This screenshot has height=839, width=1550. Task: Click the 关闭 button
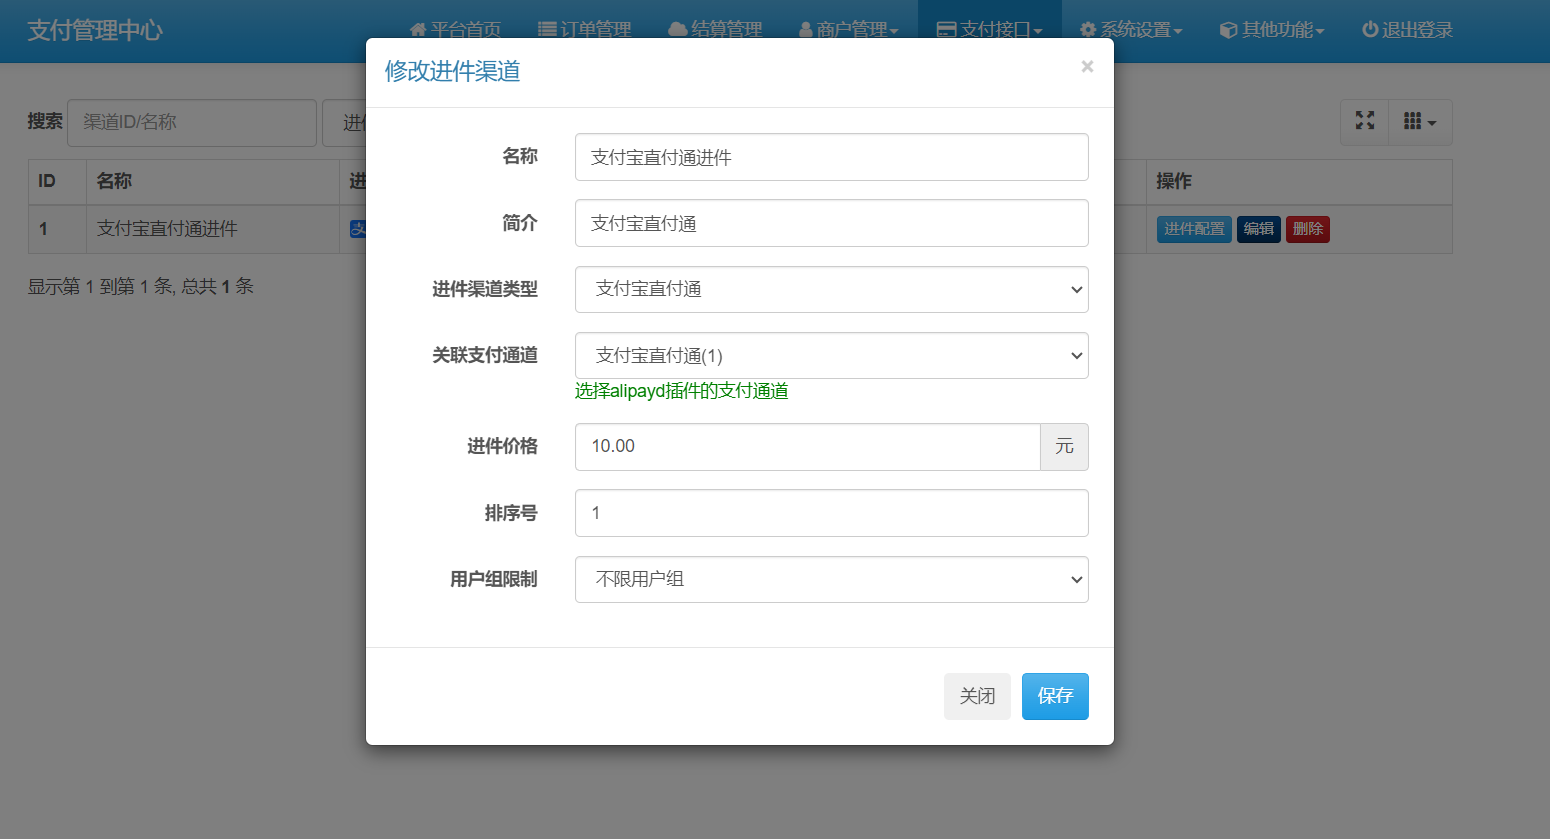pyautogui.click(x=977, y=696)
